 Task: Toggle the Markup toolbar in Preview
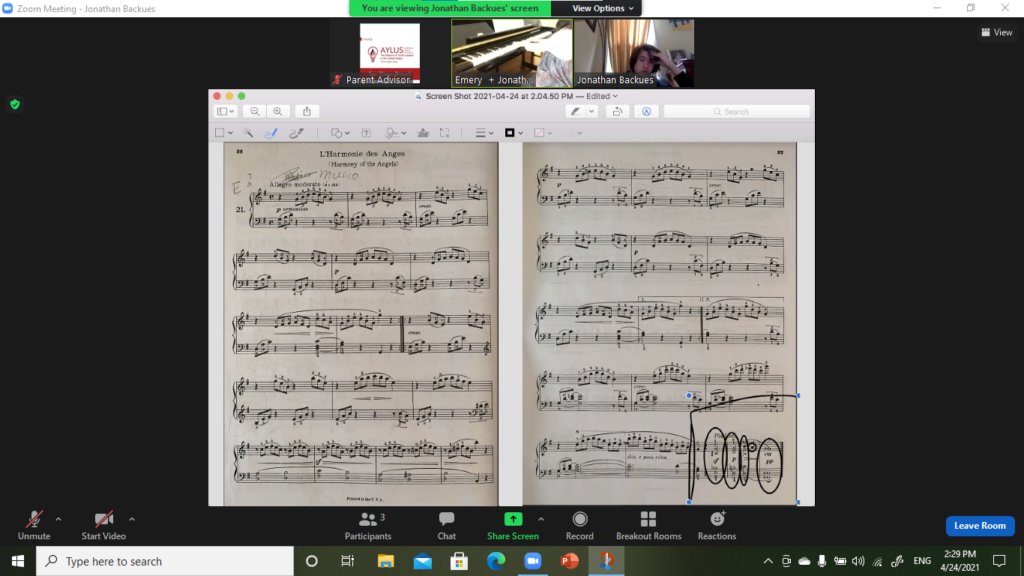coord(647,112)
